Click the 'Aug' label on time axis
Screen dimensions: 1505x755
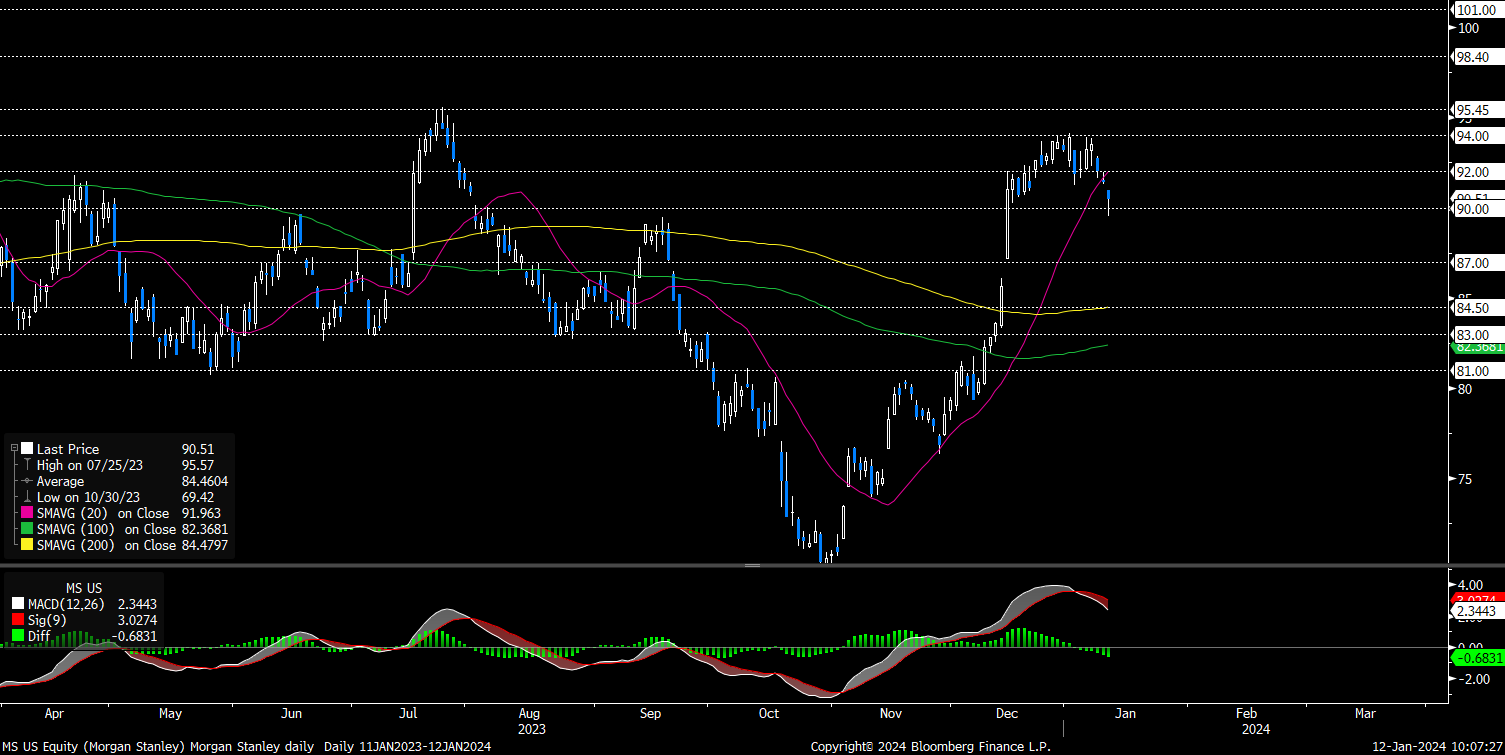click(529, 714)
